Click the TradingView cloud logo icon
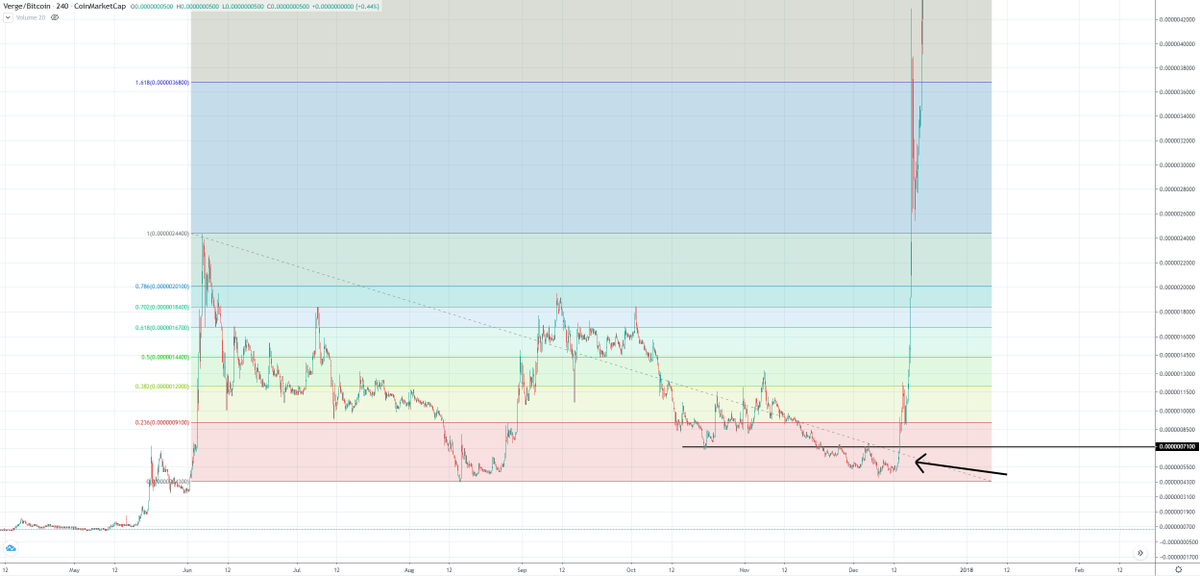The height and width of the screenshot is (576, 1200). pyautogui.click(x=11, y=549)
